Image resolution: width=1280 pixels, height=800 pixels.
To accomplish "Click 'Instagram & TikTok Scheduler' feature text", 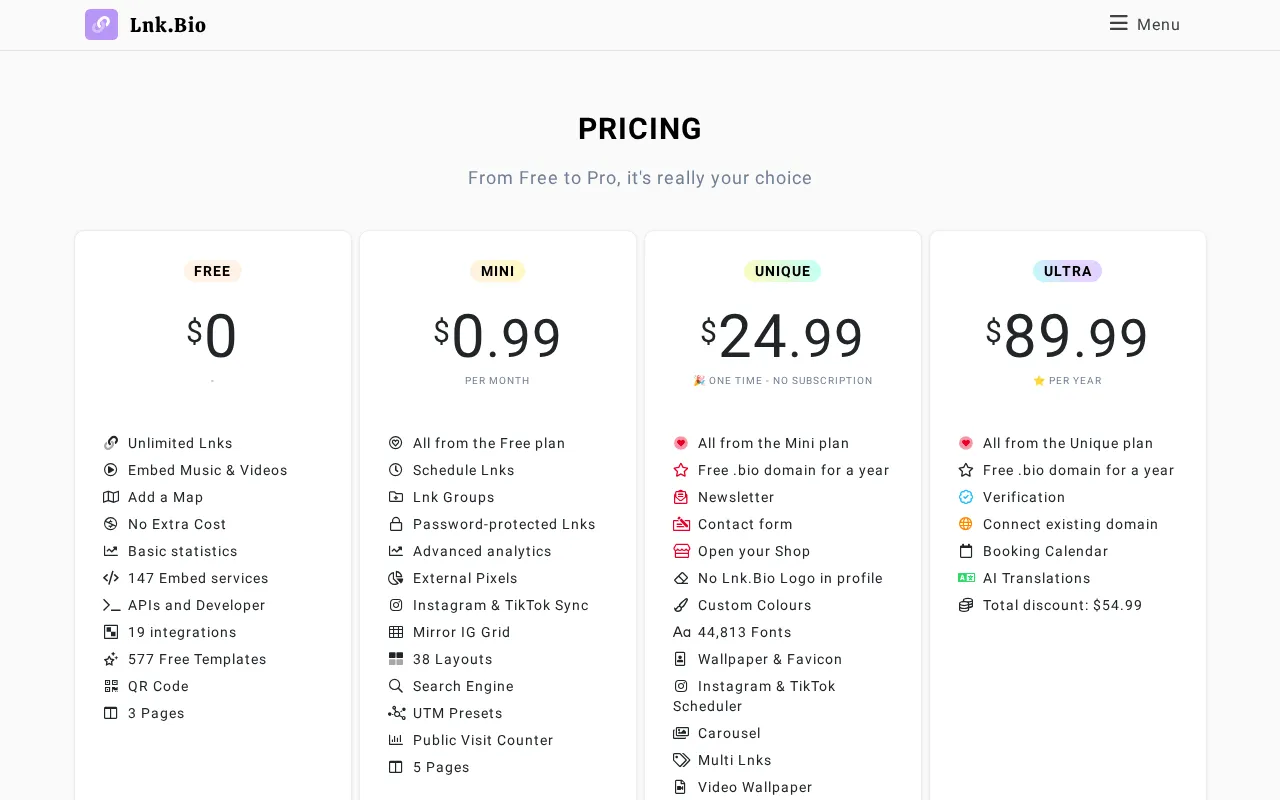I will click(755, 696).
